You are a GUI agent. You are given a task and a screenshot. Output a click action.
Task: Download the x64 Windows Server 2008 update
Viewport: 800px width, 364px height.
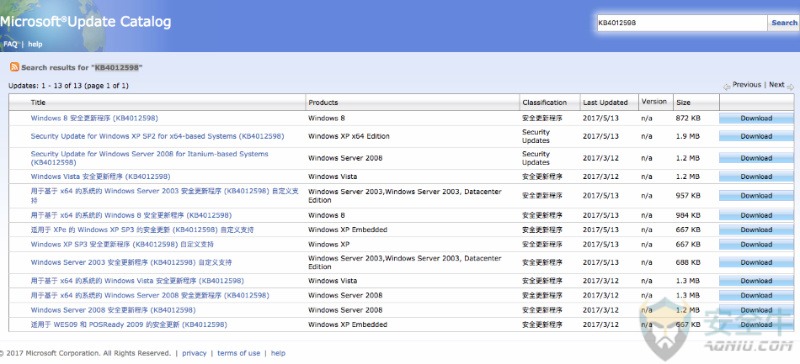click(x=756, y=296)
